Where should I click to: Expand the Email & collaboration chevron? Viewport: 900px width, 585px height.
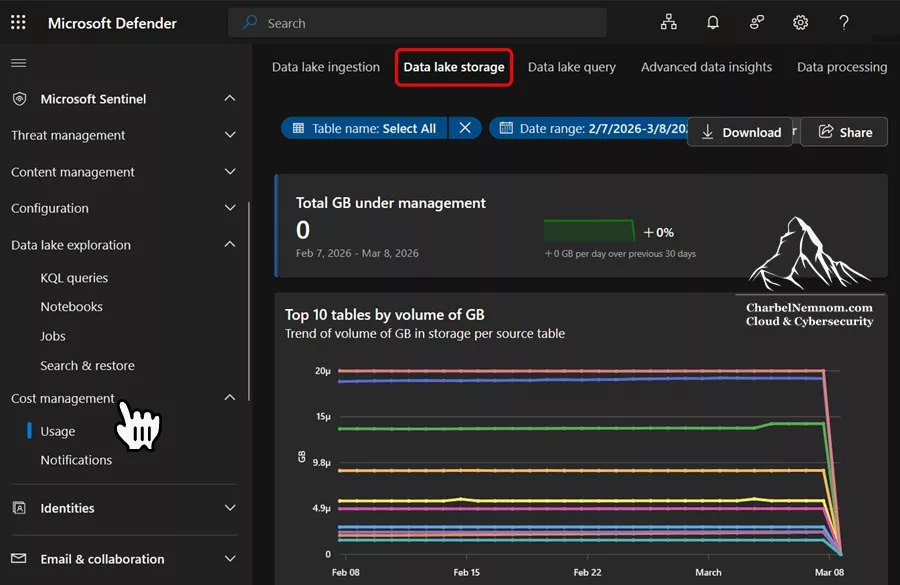pyautogui.click(x=230, y=559)
